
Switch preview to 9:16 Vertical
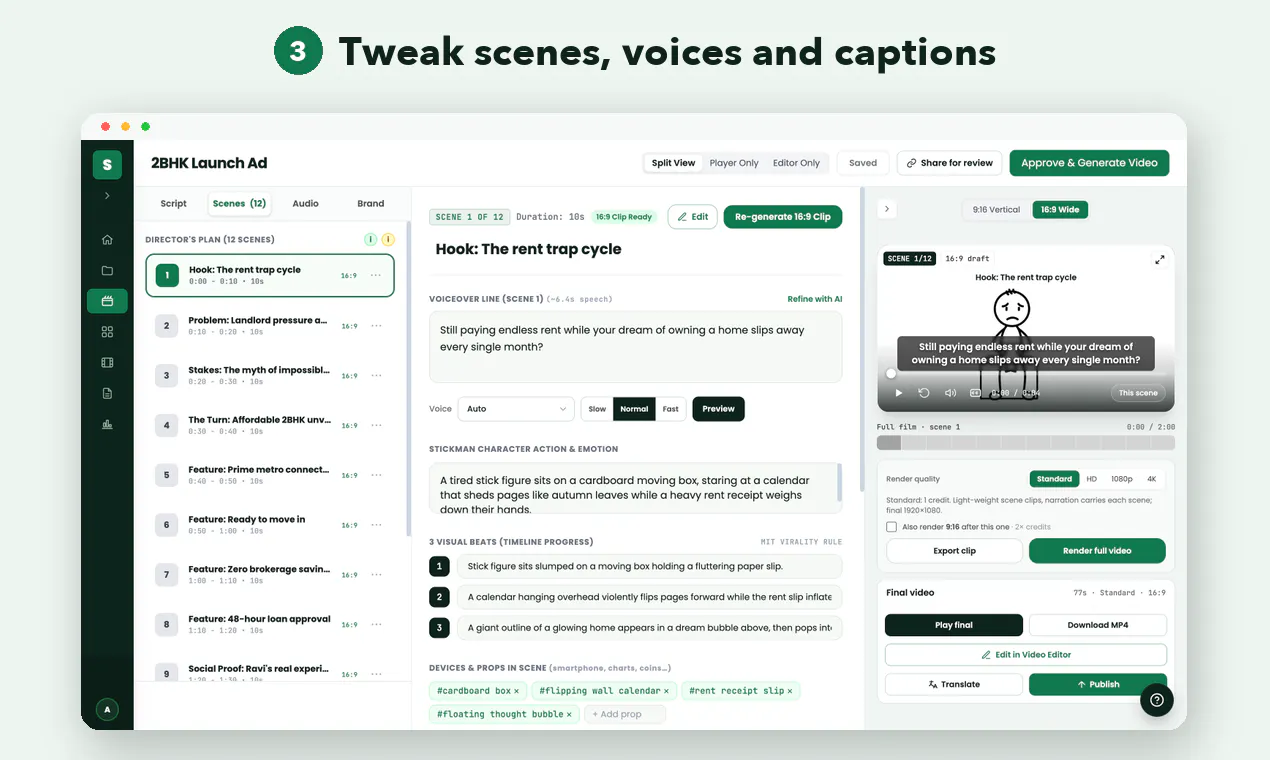pos(996,210)
